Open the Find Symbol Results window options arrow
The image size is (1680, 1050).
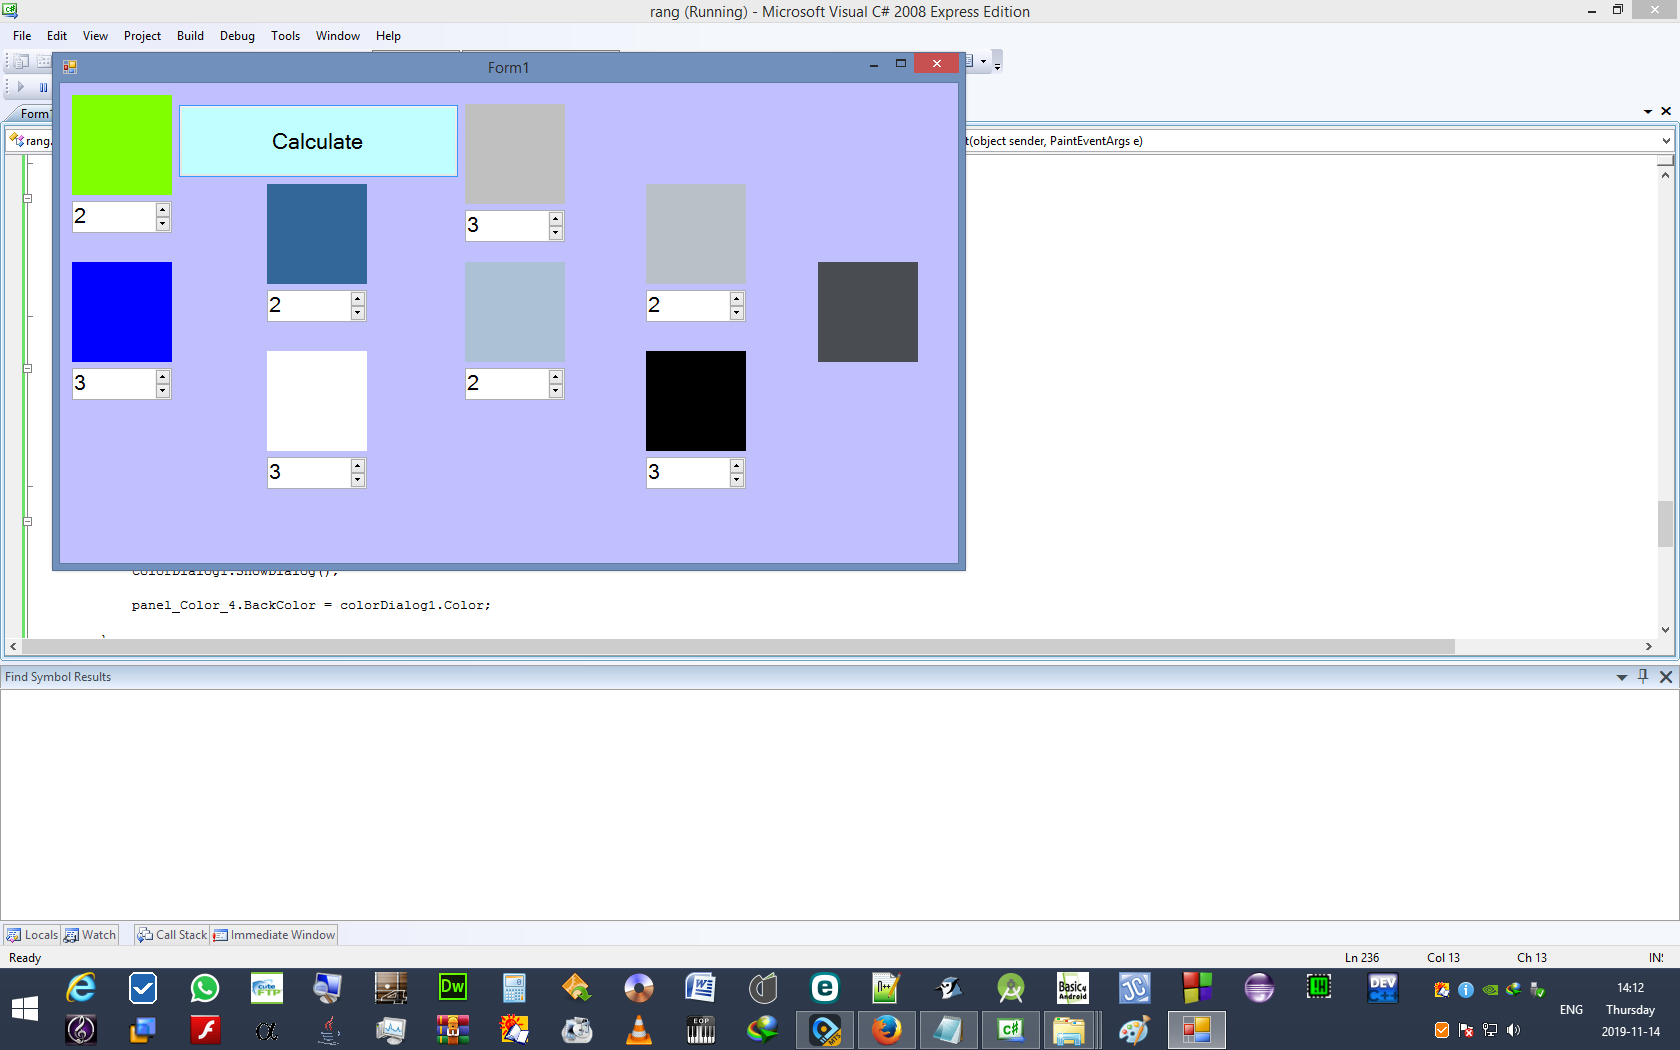click(x=1622, y=677)
